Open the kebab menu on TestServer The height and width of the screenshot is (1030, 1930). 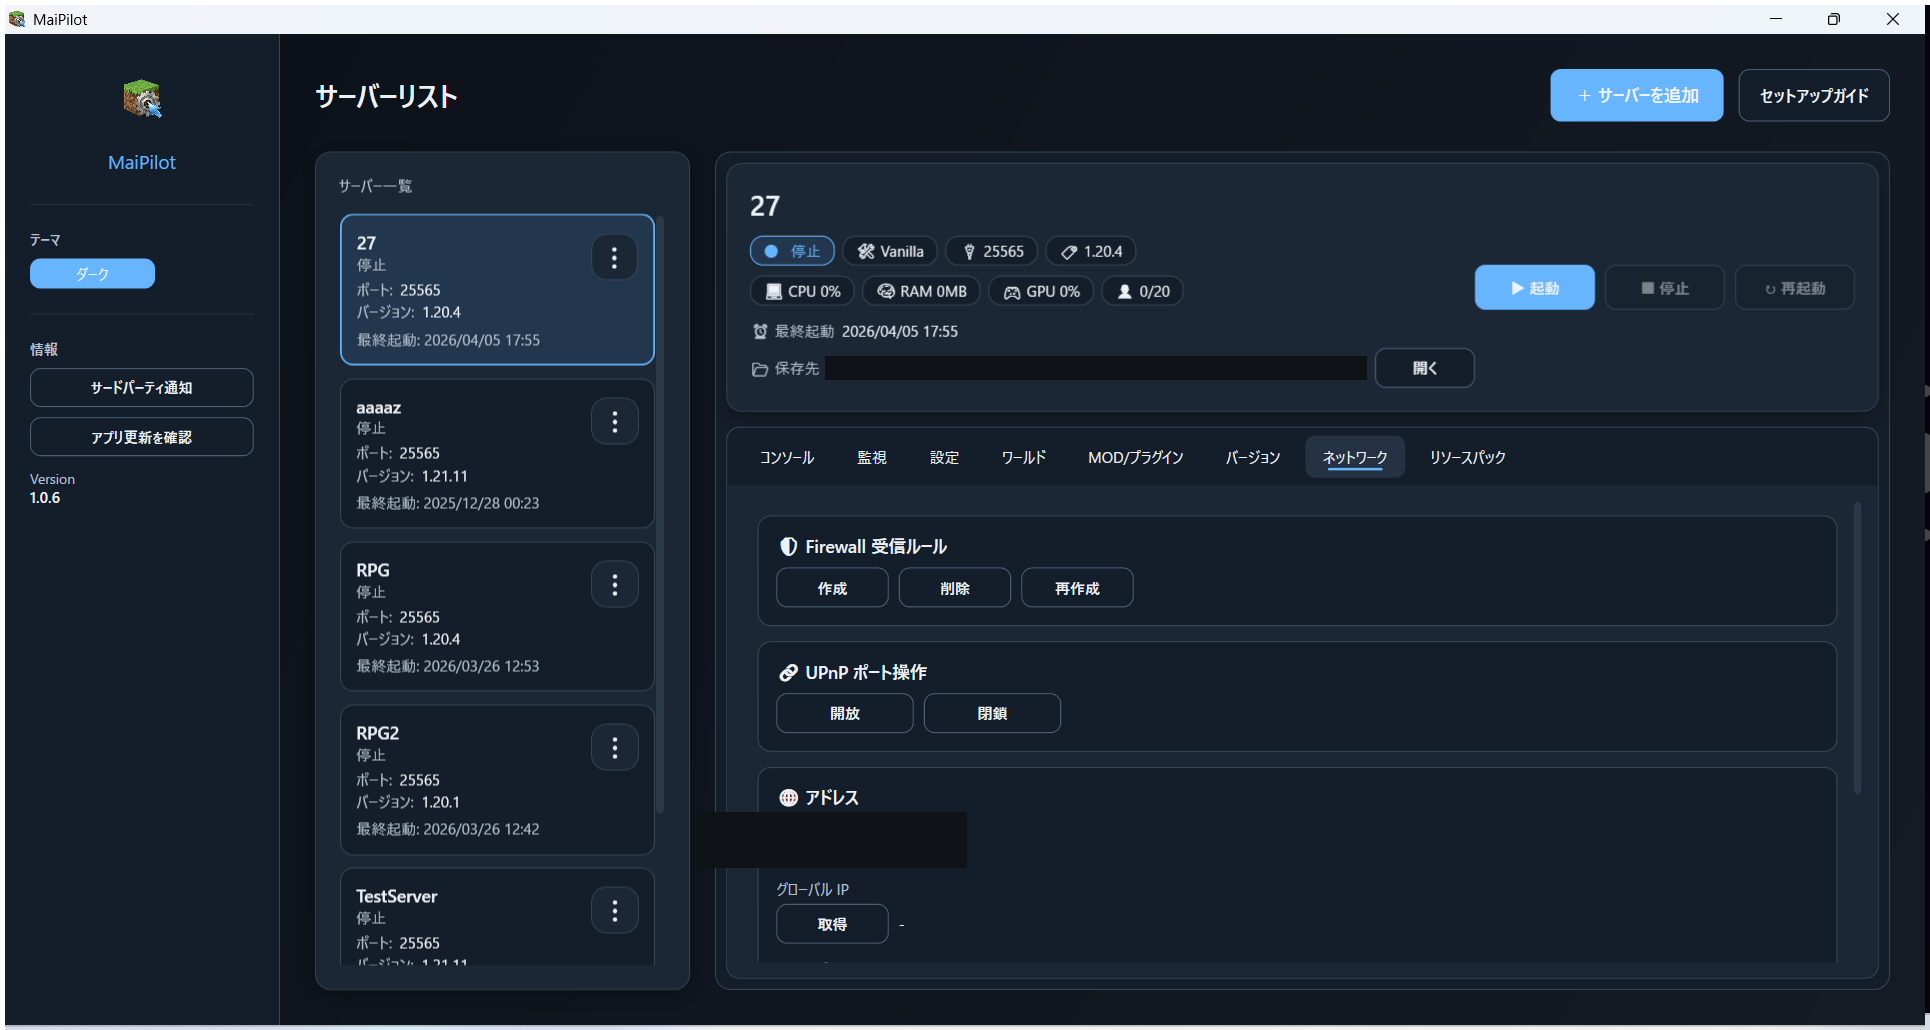click(614, 910)
